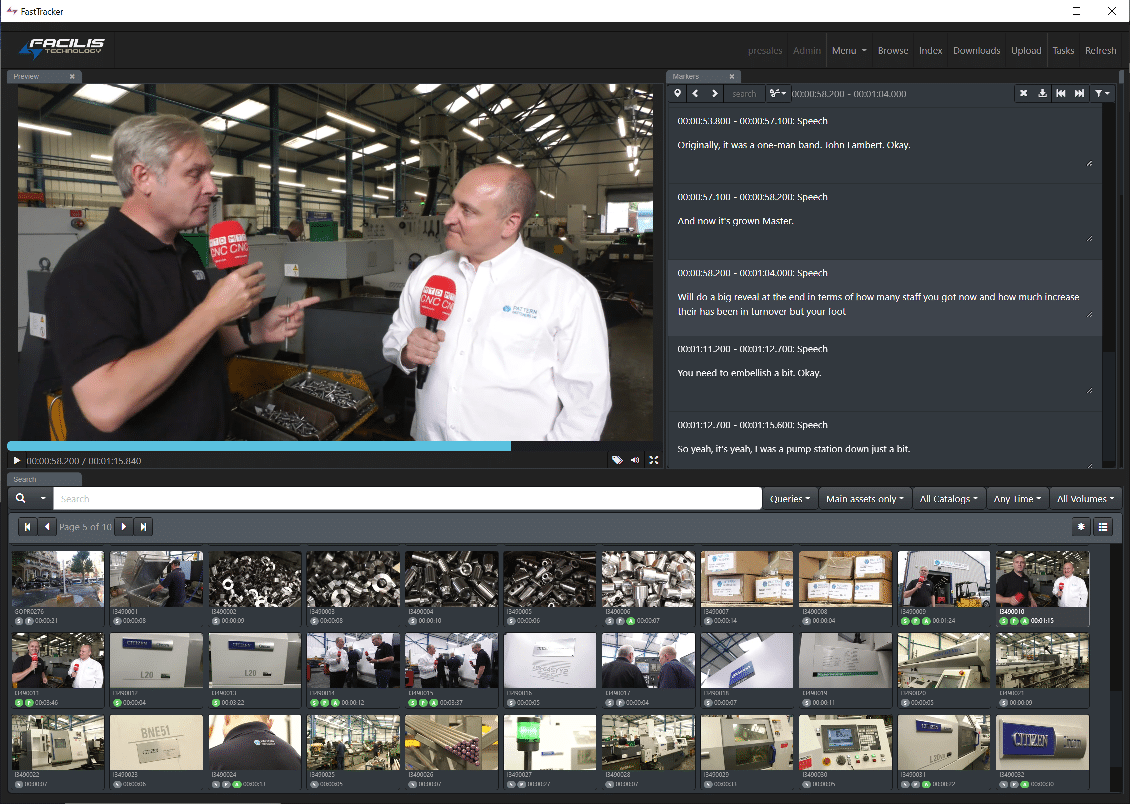This screenshot has height=804, width=1130.
Task: Expand the video to fullscreen
Action: point(653,460)
